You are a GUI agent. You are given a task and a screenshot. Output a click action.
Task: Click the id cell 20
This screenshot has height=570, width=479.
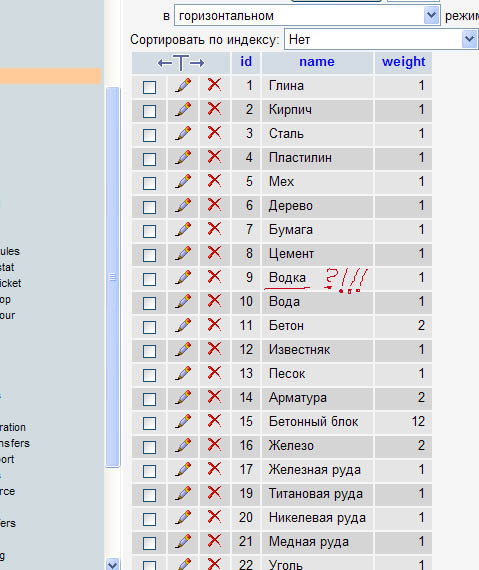click(x=246, y=518)
